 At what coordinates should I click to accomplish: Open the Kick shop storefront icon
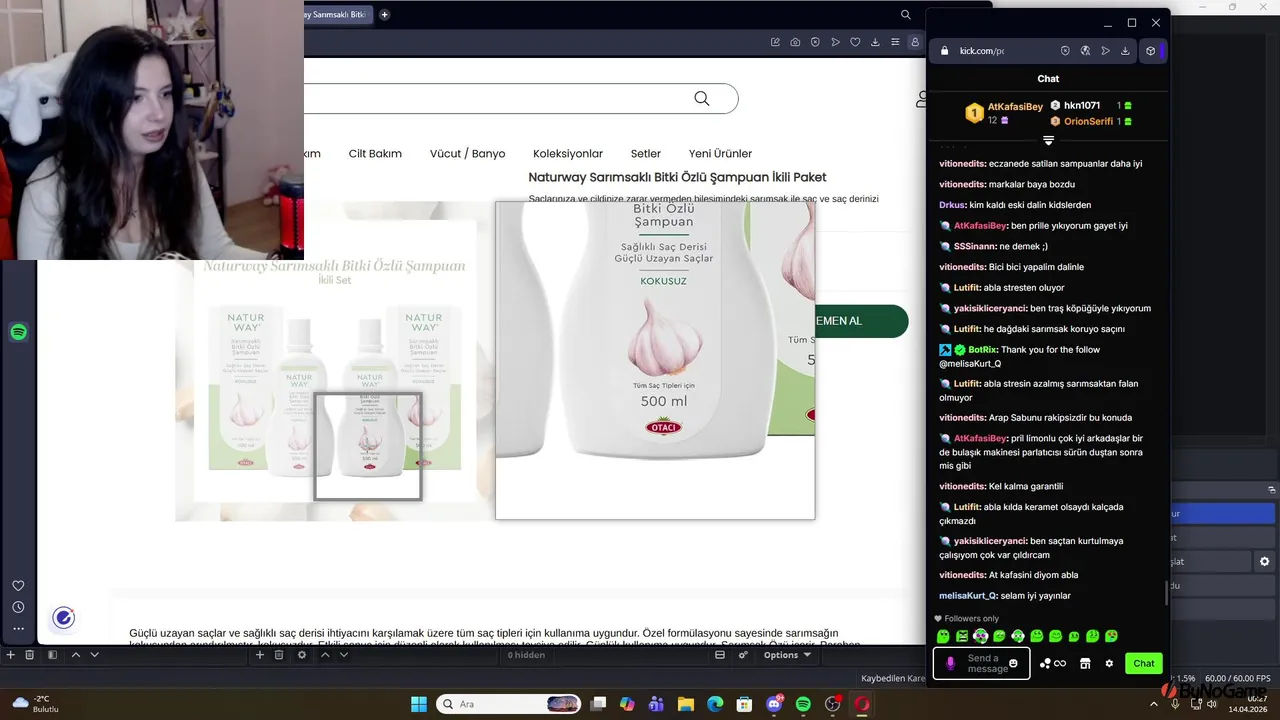(x=1085, y=663)
